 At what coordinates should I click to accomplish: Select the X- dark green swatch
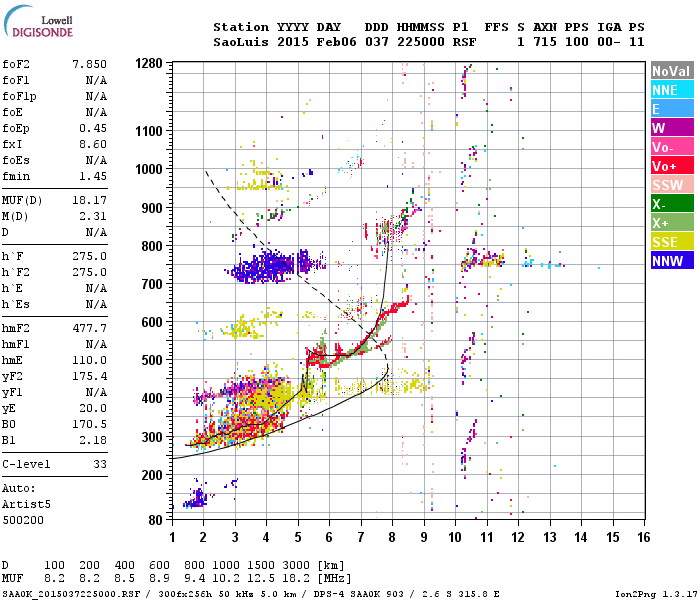point(672,204)
